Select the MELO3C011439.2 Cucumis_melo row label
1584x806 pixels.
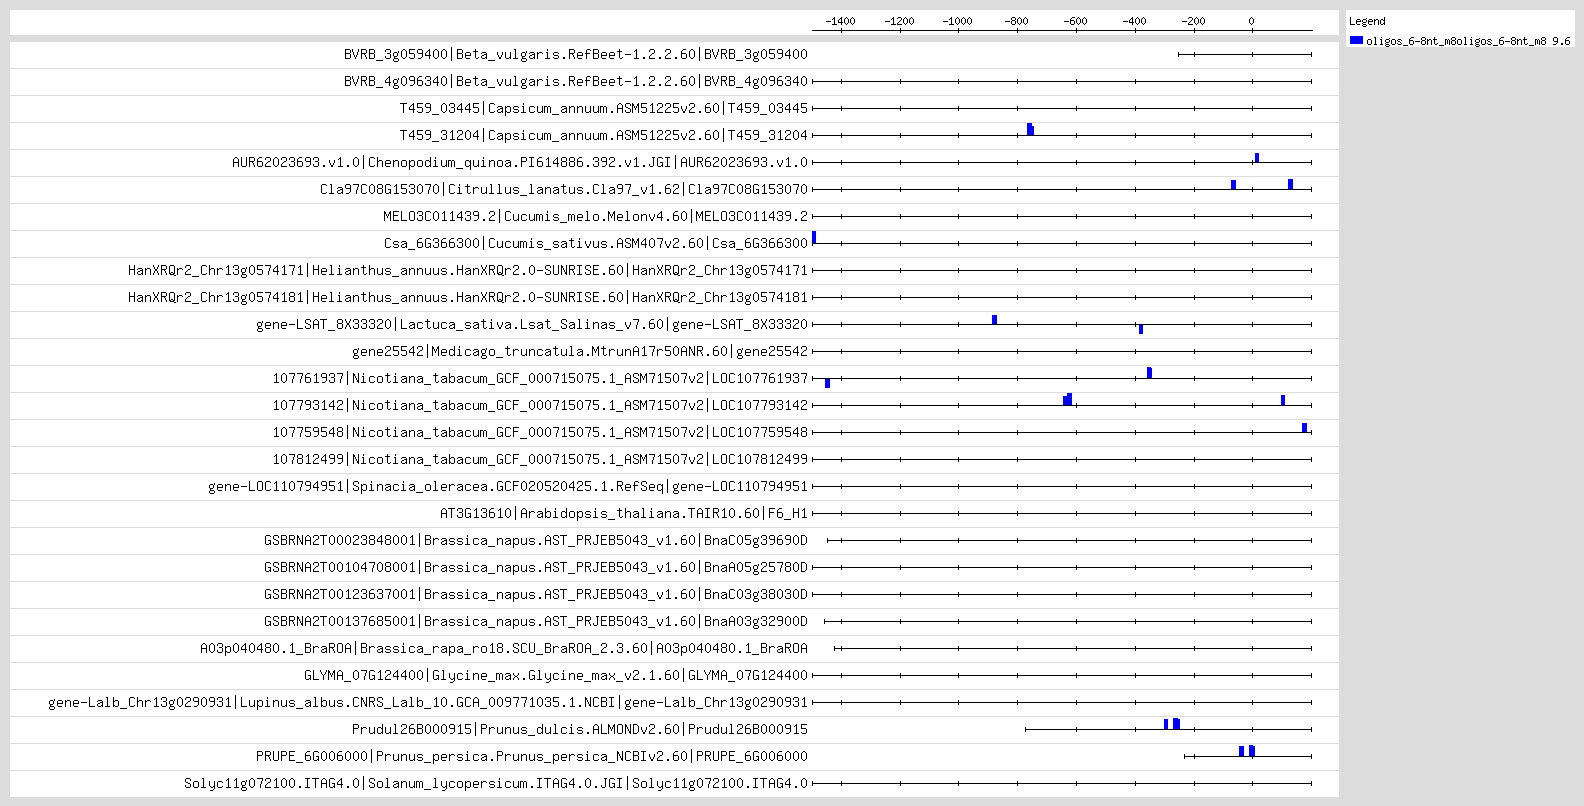click(x=596, y=216)
